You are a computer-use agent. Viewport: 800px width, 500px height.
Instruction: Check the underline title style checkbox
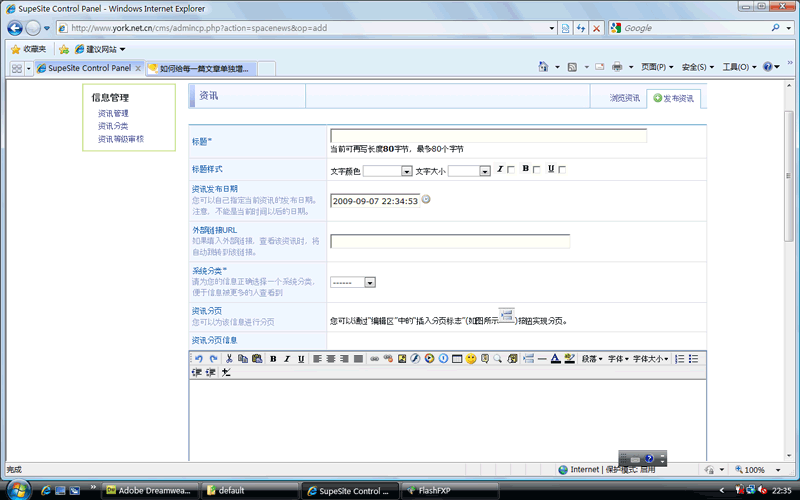coord(562,170)
